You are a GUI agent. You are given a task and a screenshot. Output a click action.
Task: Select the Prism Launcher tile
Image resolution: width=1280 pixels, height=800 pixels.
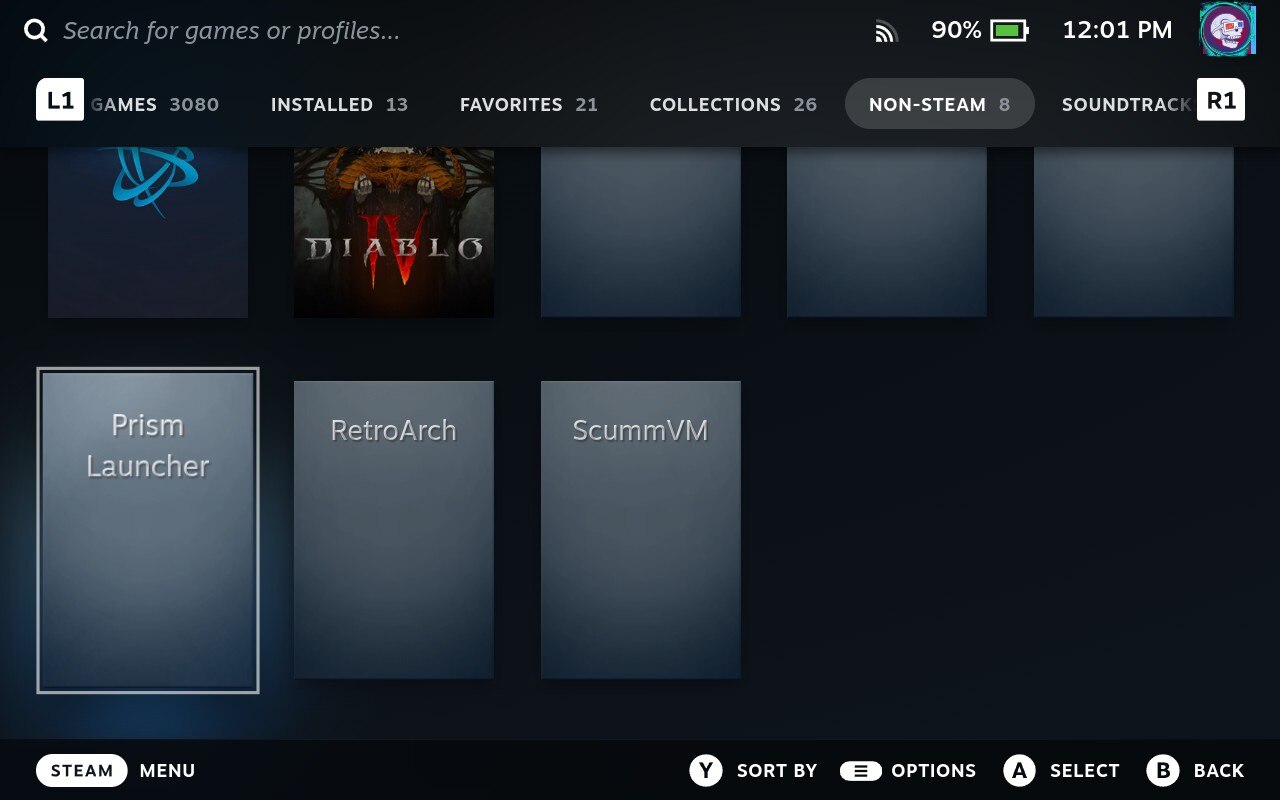click(x=148, y=530)
